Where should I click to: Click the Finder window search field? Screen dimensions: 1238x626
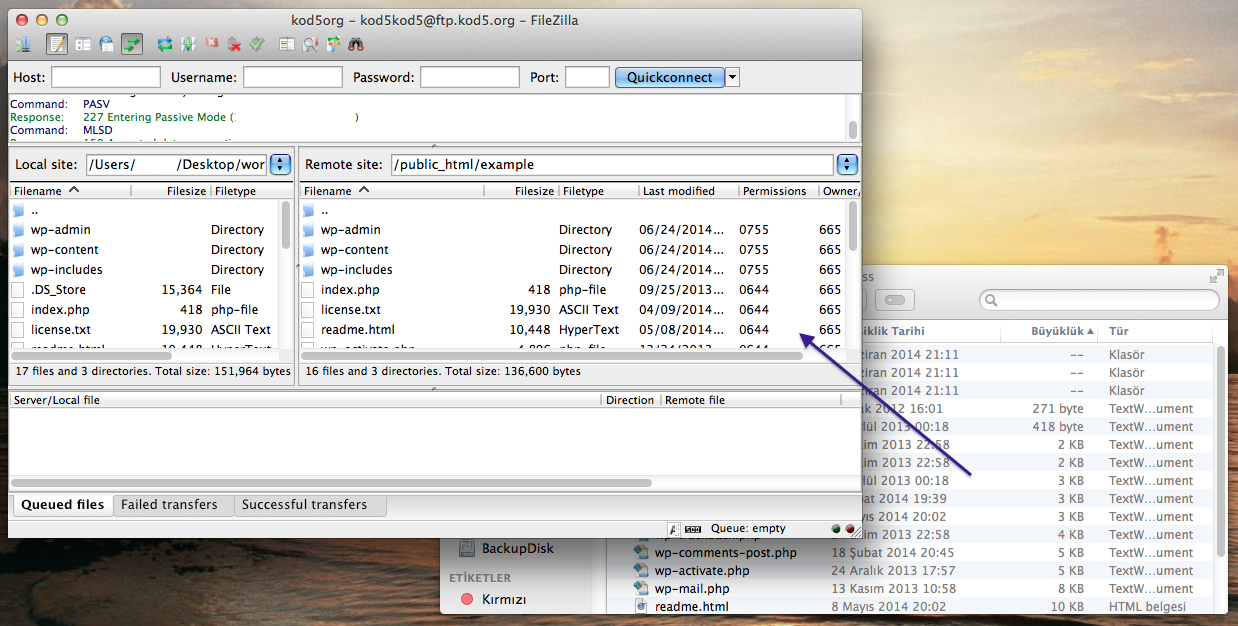click(x=1099, y=300)
